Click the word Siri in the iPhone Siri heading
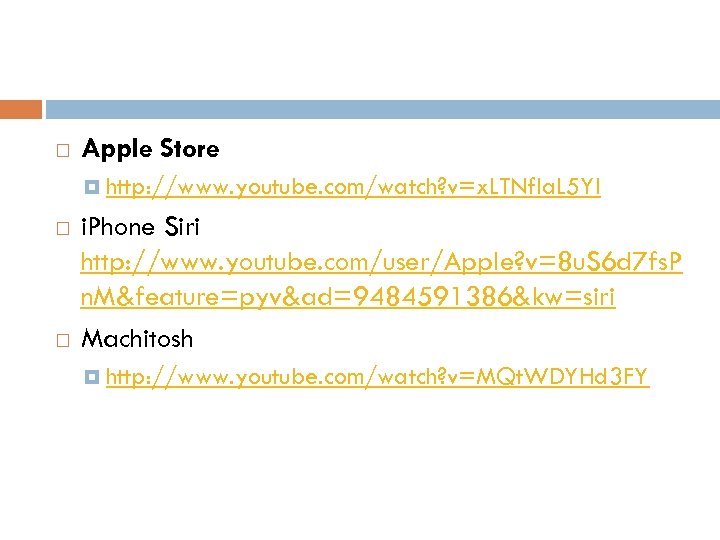 (182, 227)
